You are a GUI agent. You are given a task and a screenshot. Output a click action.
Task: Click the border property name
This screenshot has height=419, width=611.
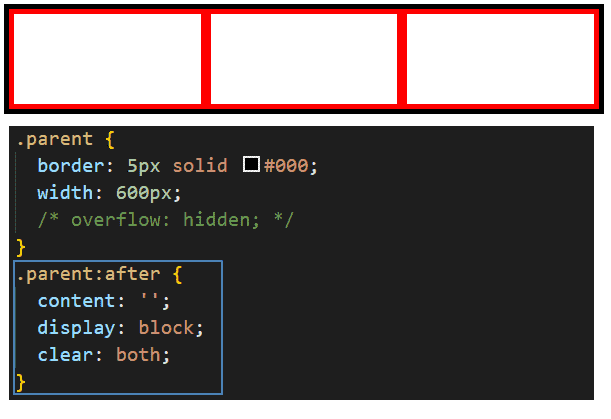pyautogui.click(x=71, y=166)
